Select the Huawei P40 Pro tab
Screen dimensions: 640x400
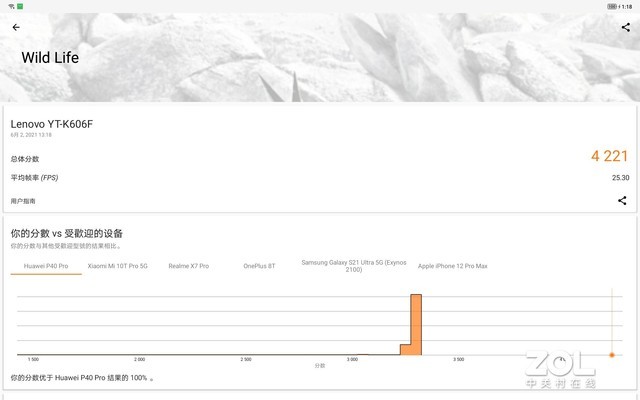click(x=46, y=266)
